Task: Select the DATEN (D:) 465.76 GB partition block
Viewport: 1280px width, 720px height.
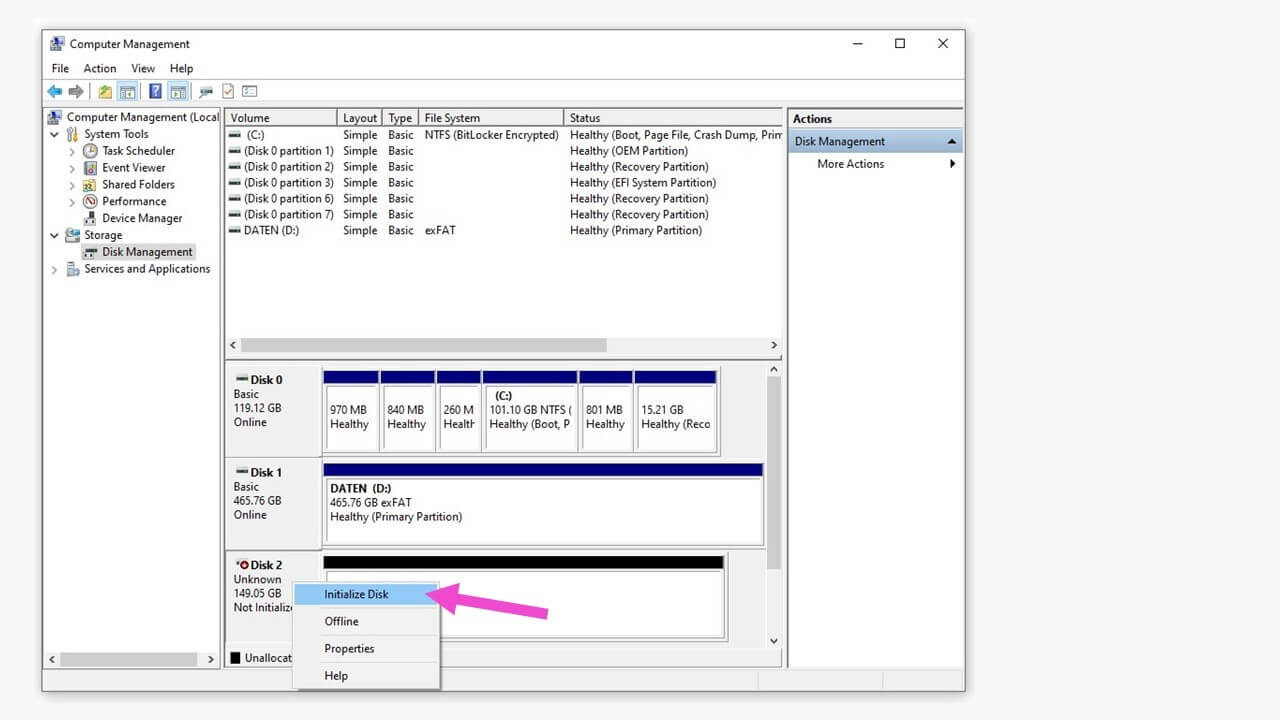Action: [543, 503]
